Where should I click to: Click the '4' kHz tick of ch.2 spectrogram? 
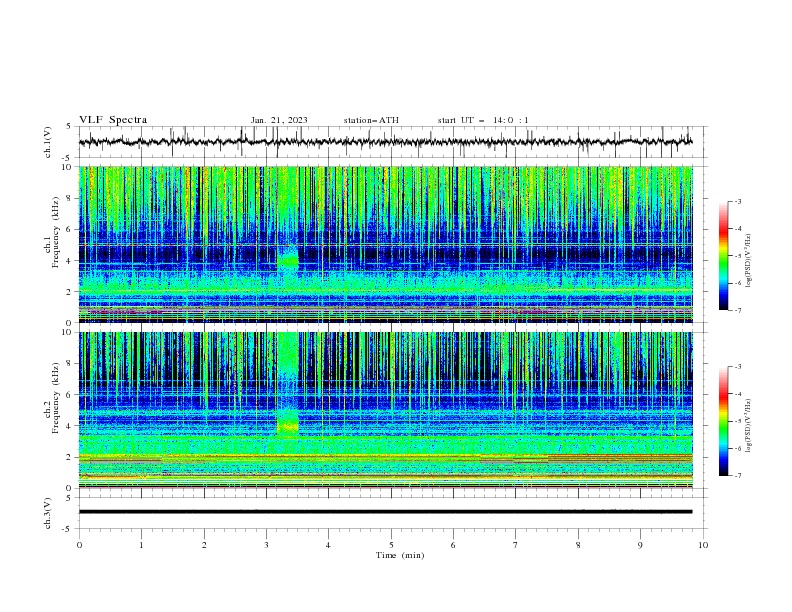(x=71, y=426)
